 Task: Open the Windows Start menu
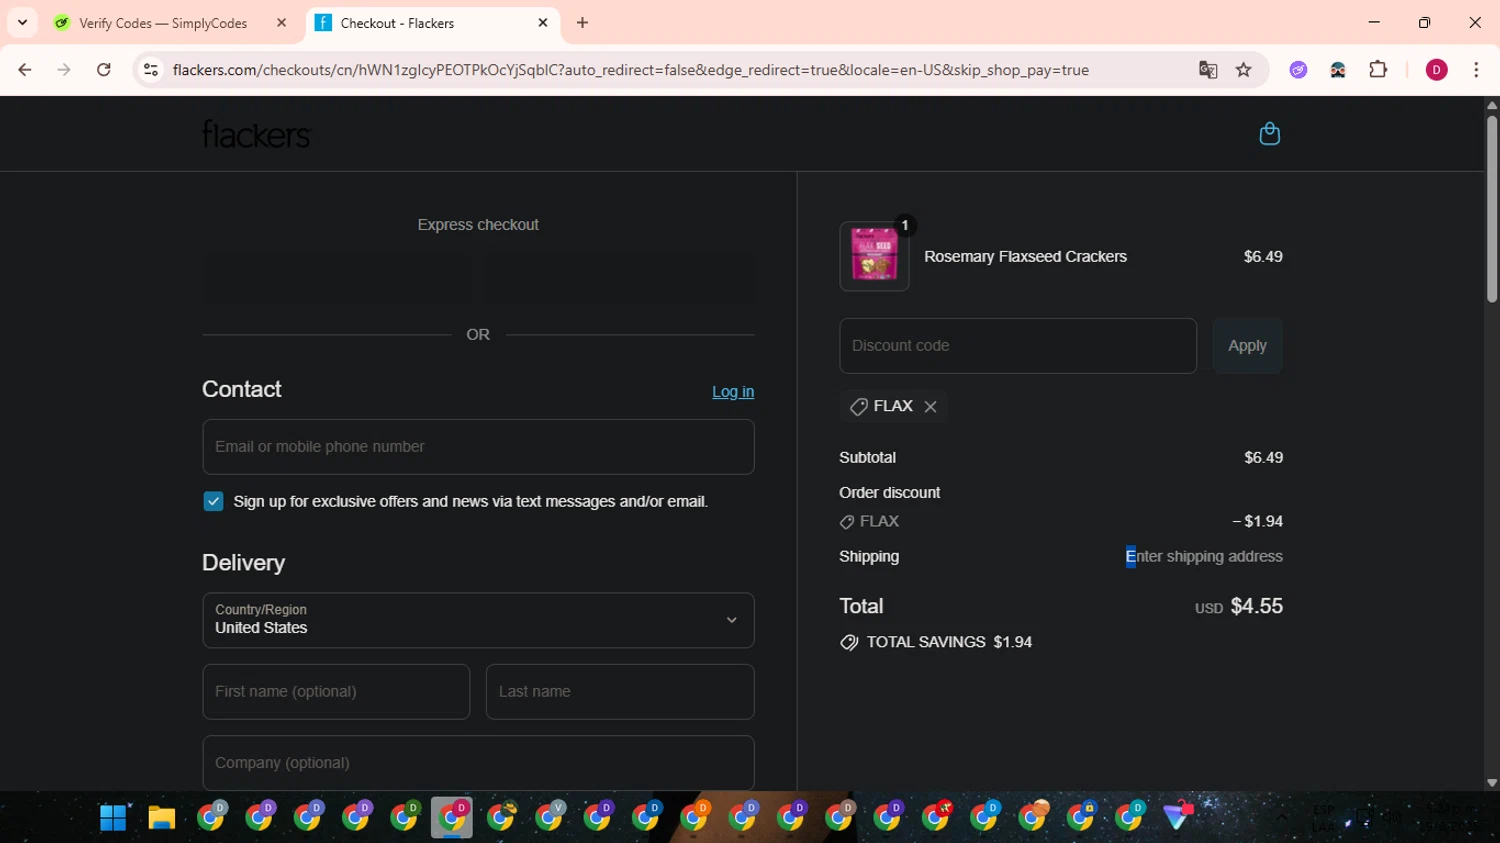(113, 818)
